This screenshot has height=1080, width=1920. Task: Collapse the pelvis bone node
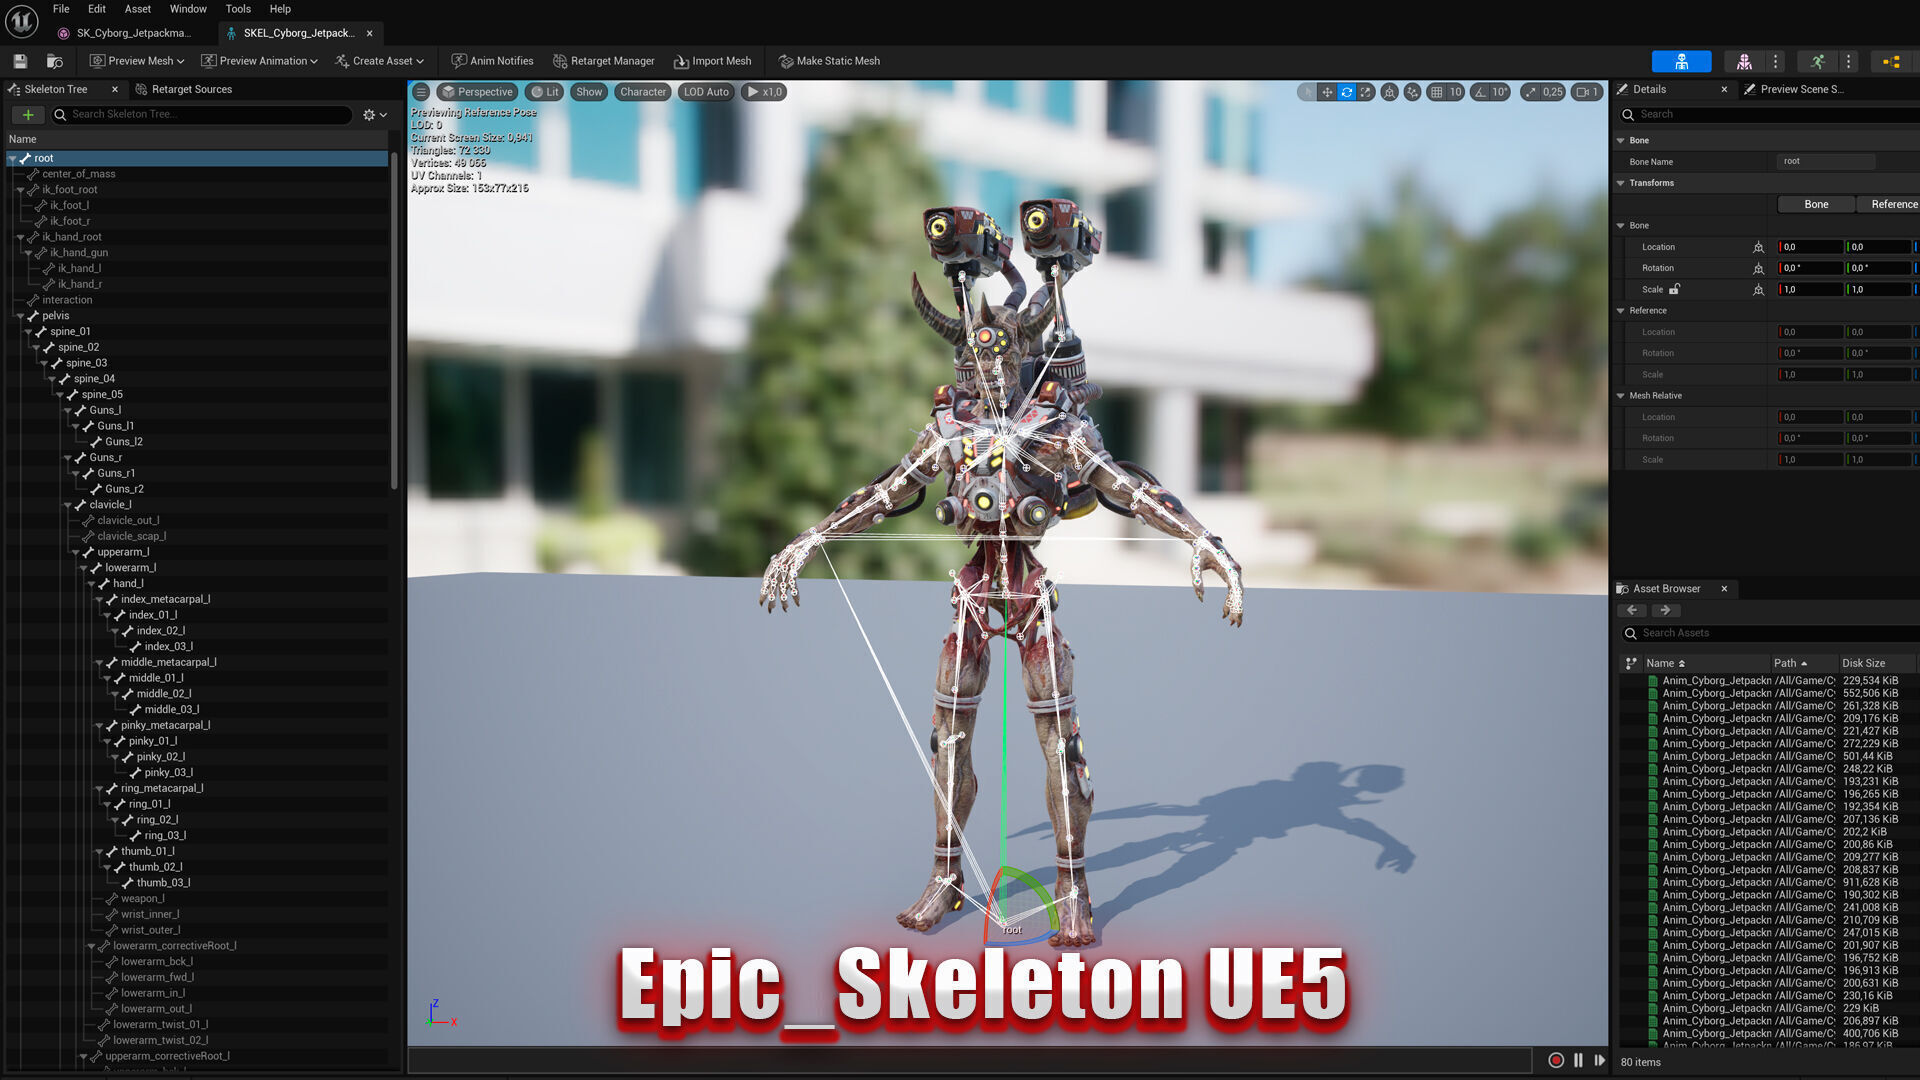(21, 316)
